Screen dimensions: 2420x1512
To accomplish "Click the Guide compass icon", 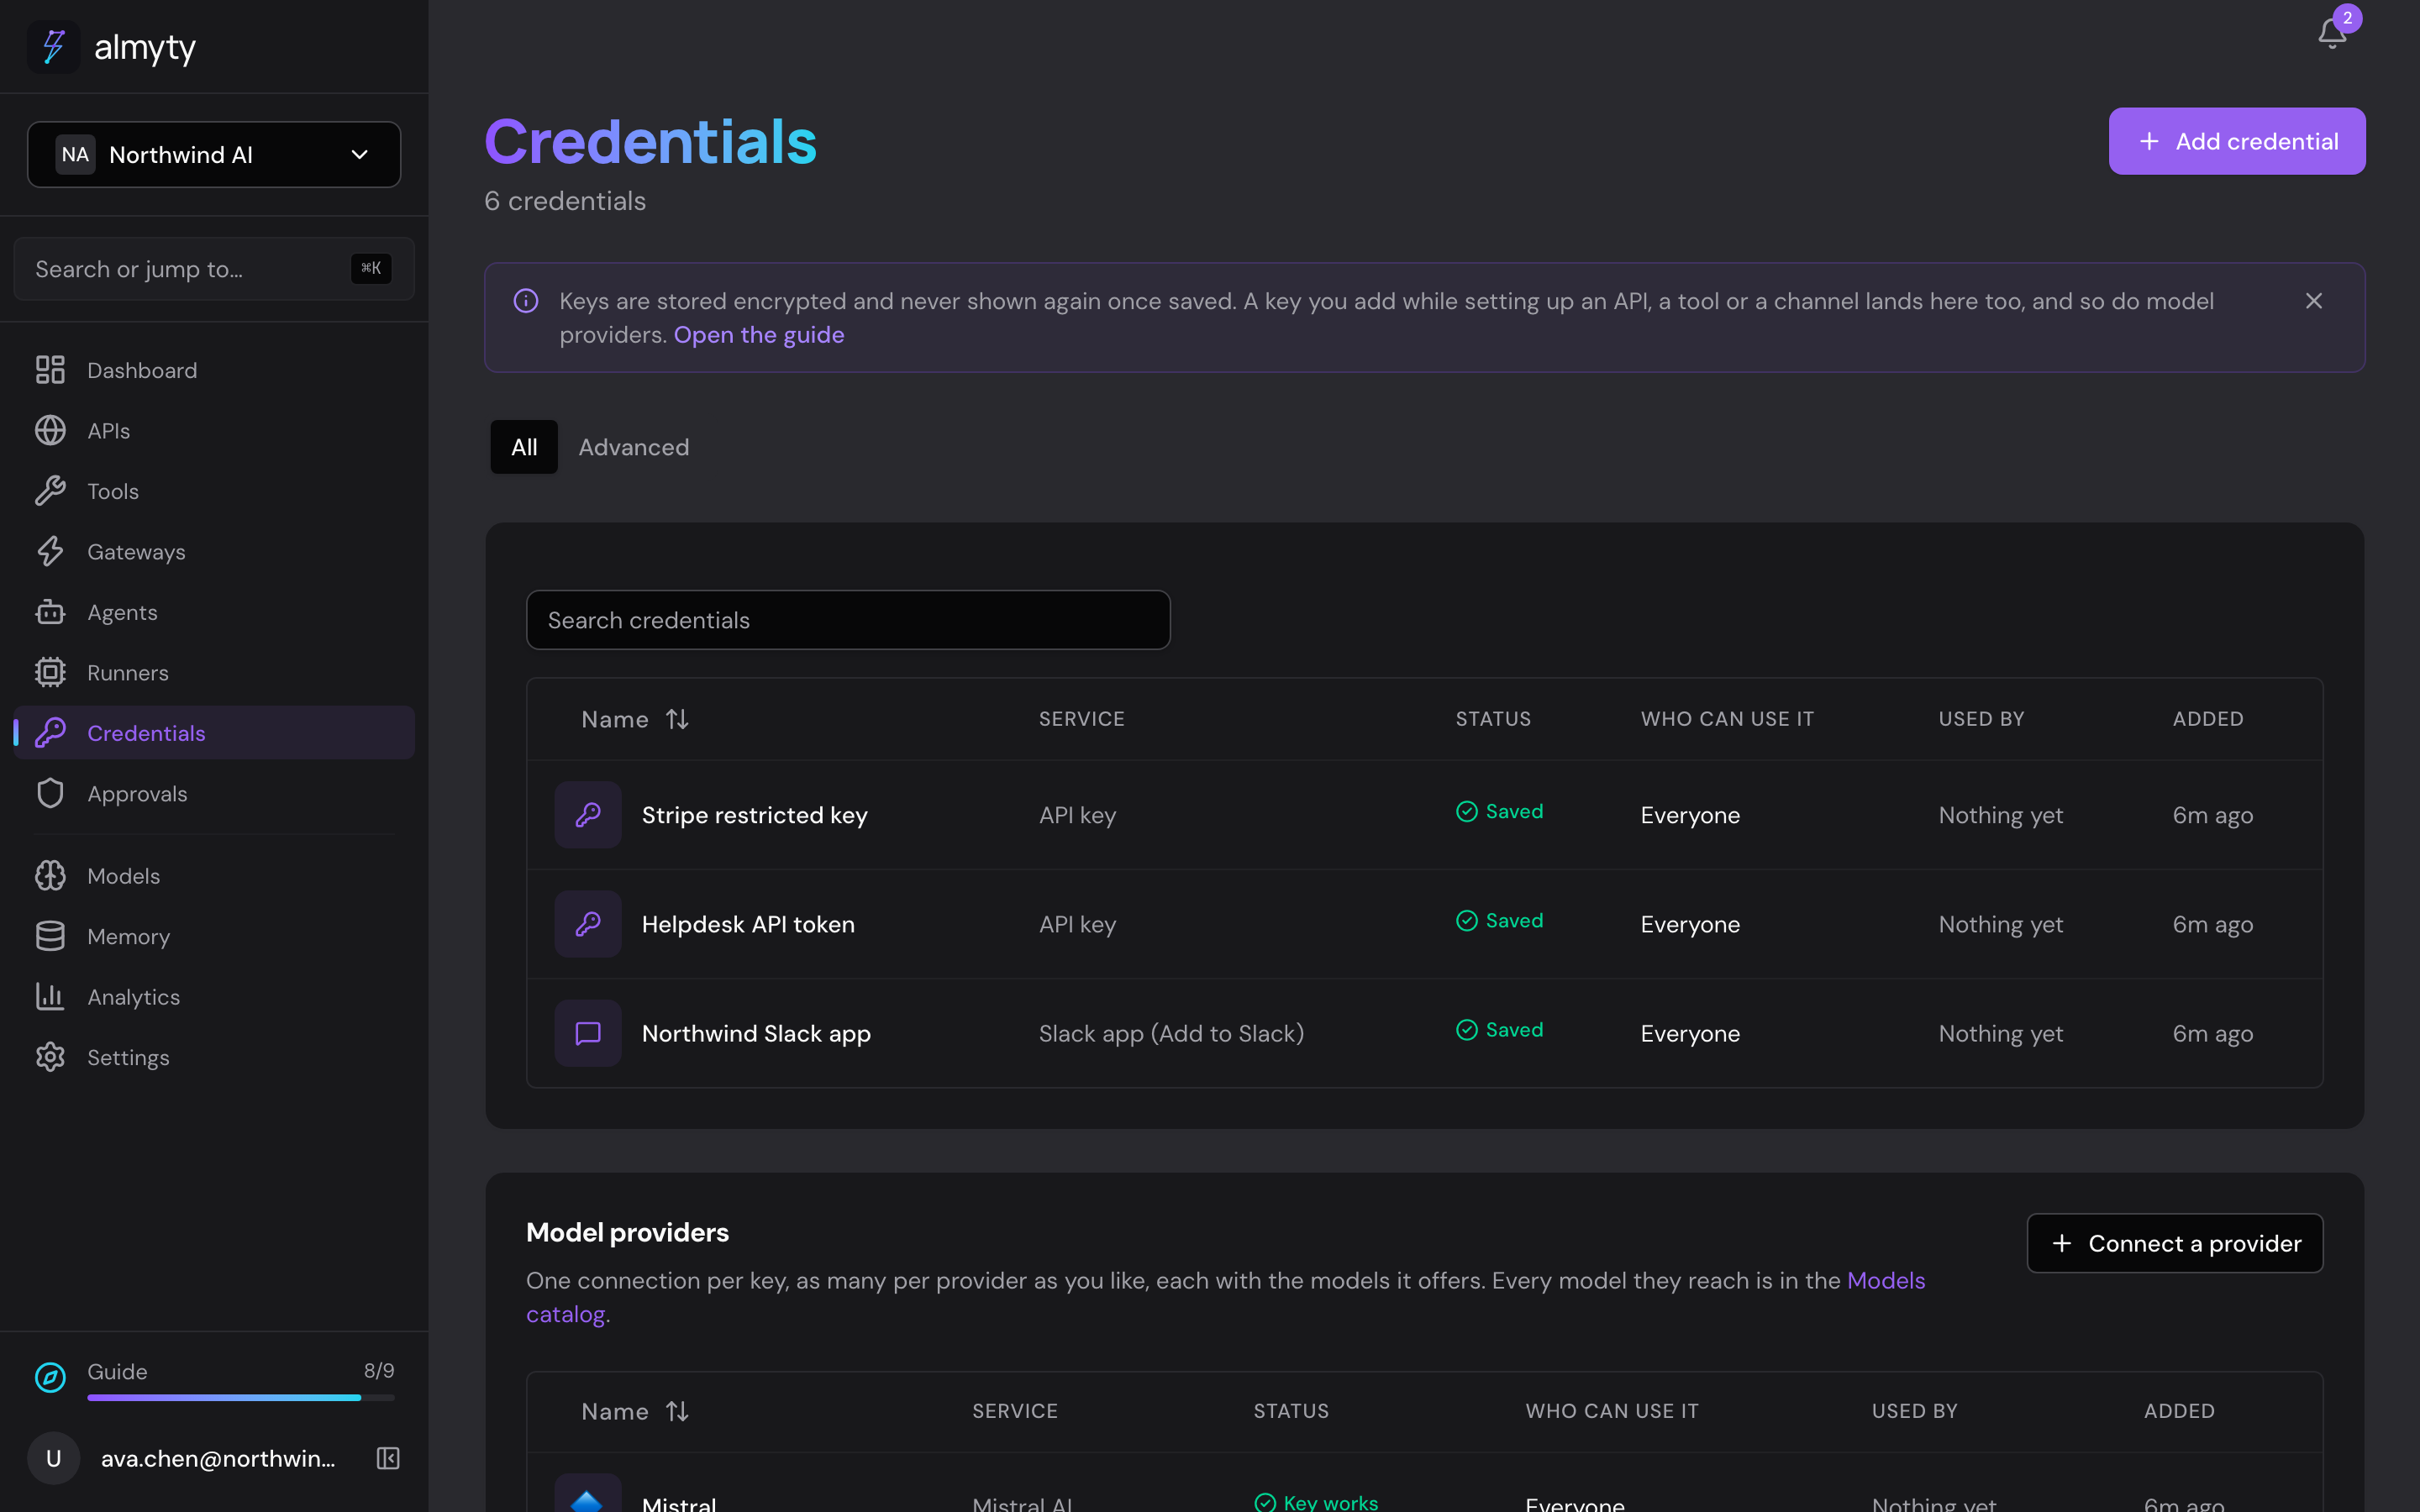I will pos(50,1377).
